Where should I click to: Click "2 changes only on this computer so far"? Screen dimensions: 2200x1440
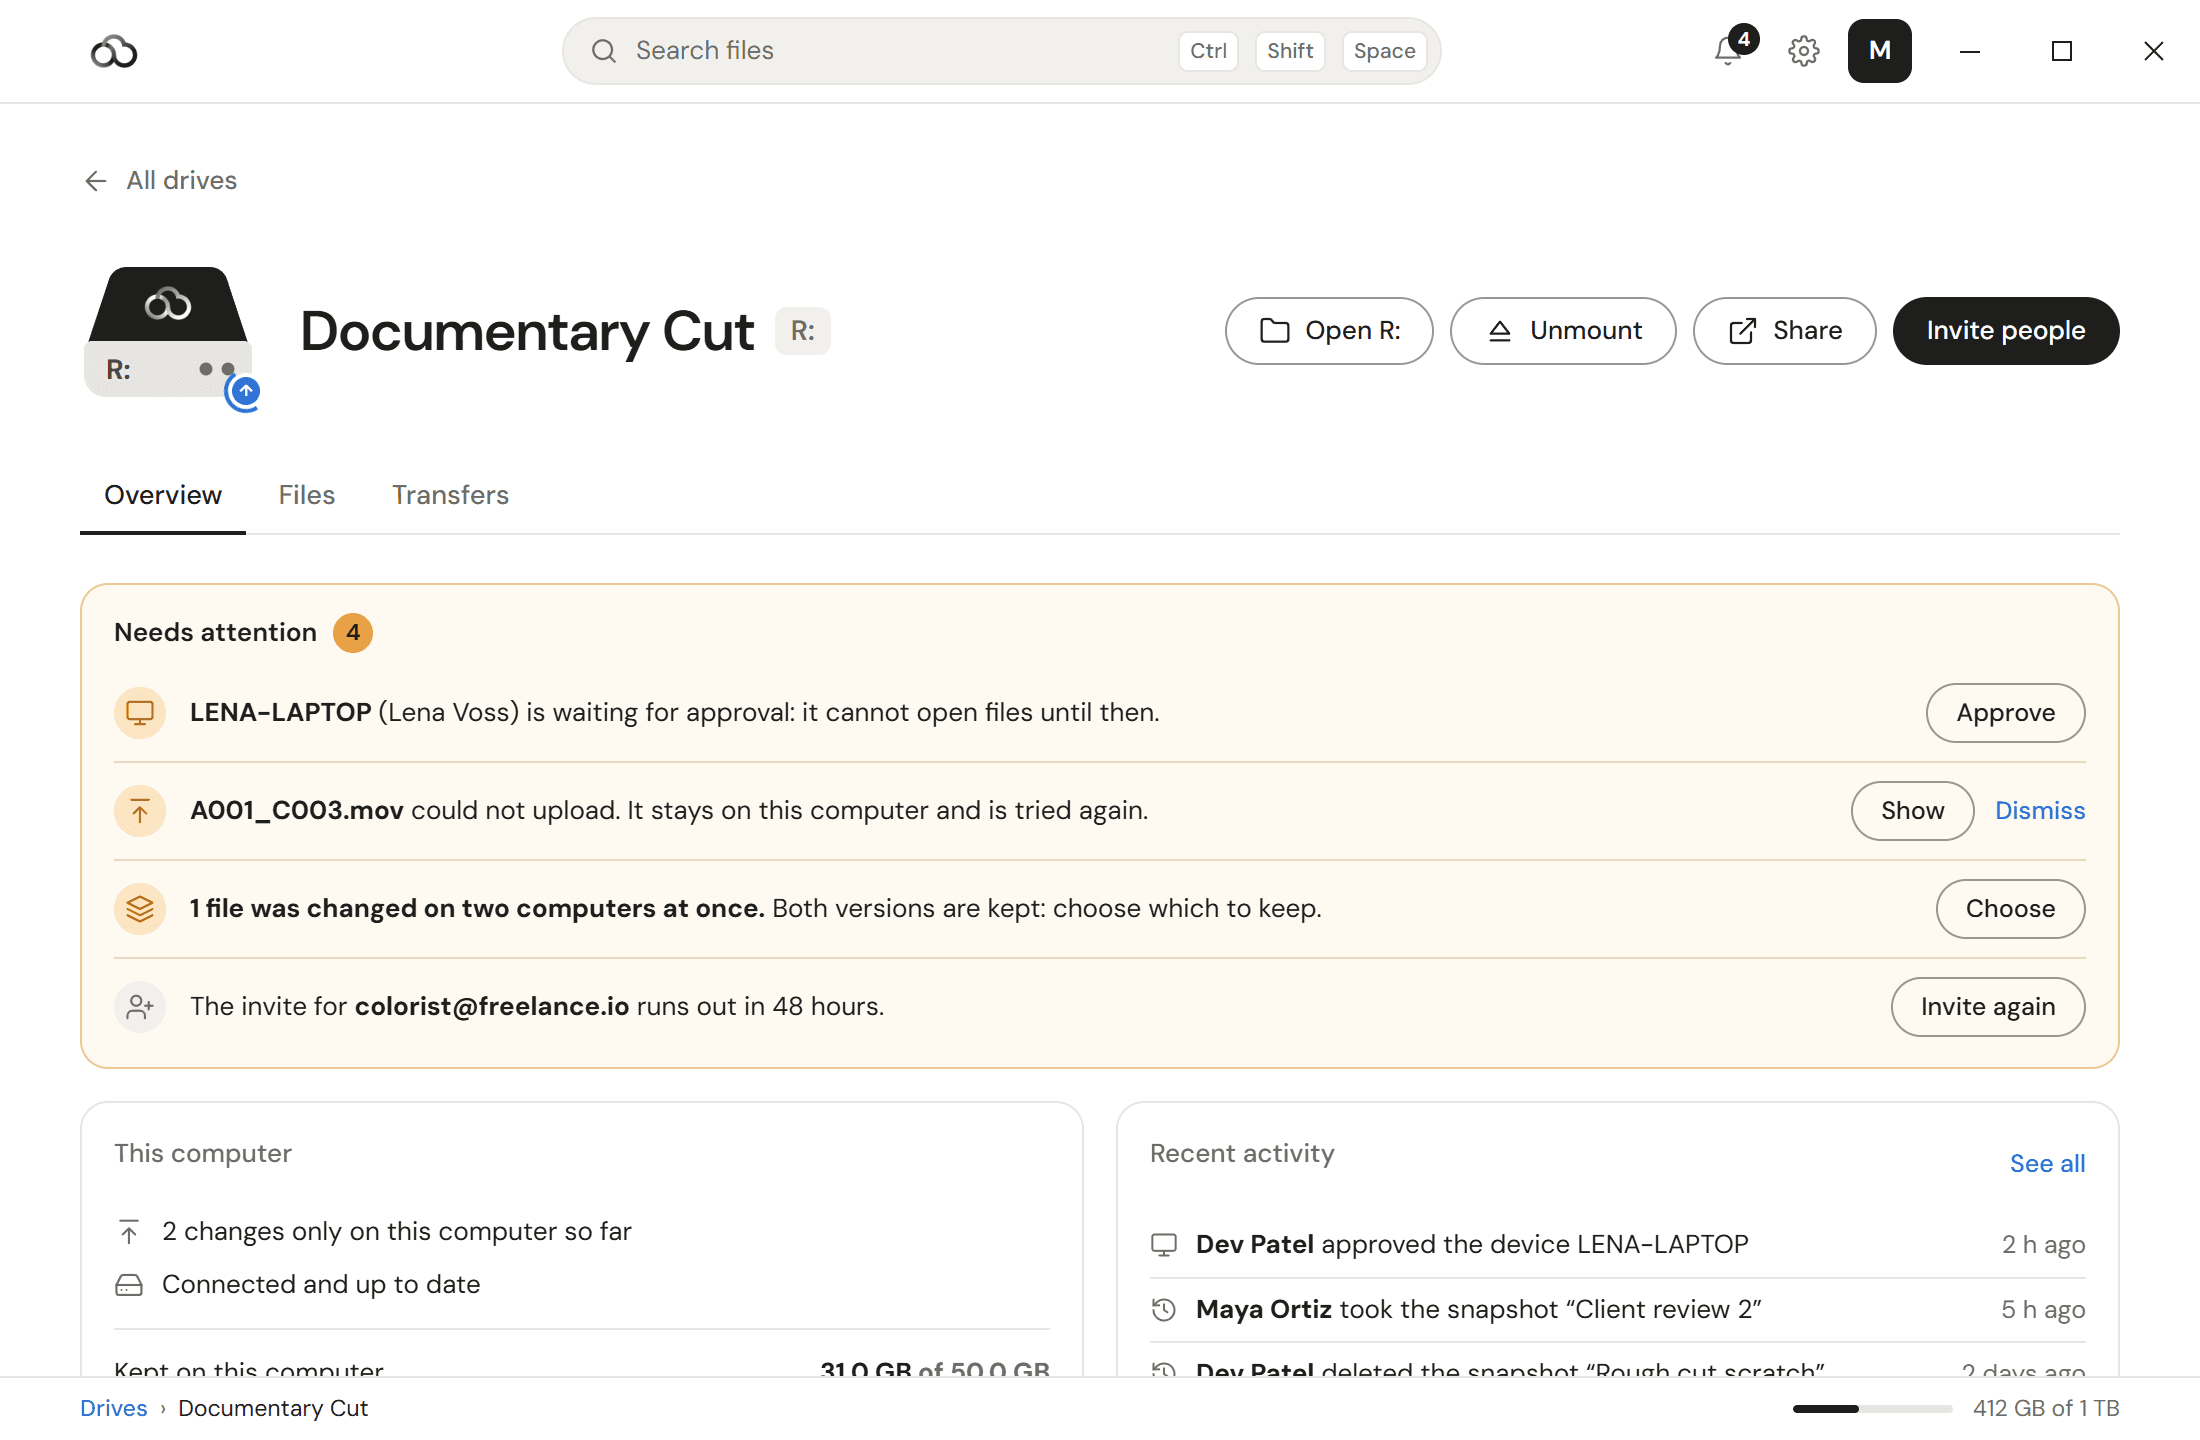pos(397,1232)
